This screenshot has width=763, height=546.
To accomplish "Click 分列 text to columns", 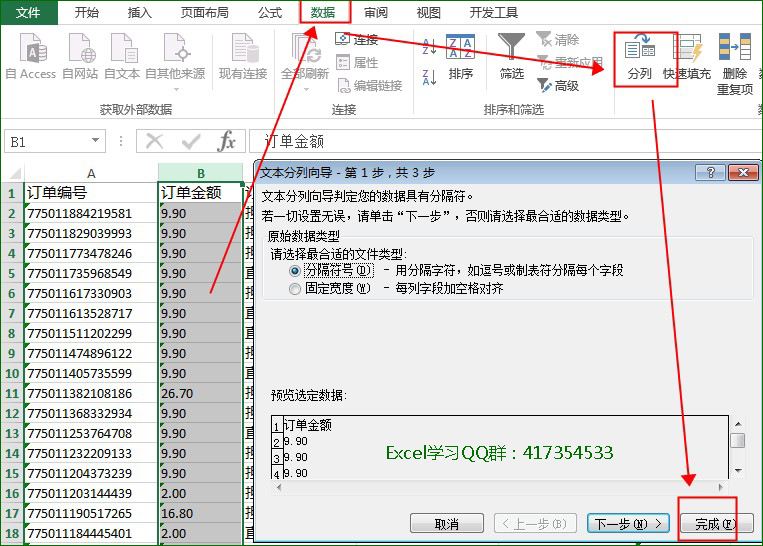I will [x=639, y=57].
